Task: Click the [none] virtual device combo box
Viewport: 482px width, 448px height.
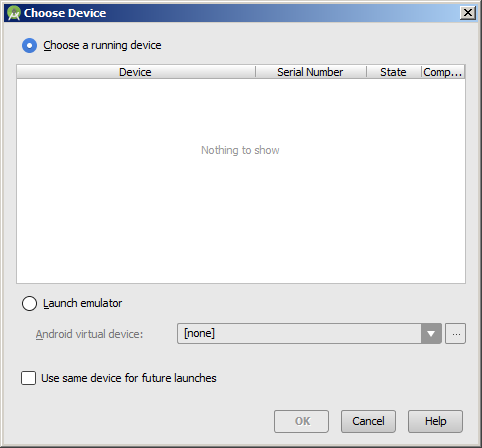Action: [309, 333]
